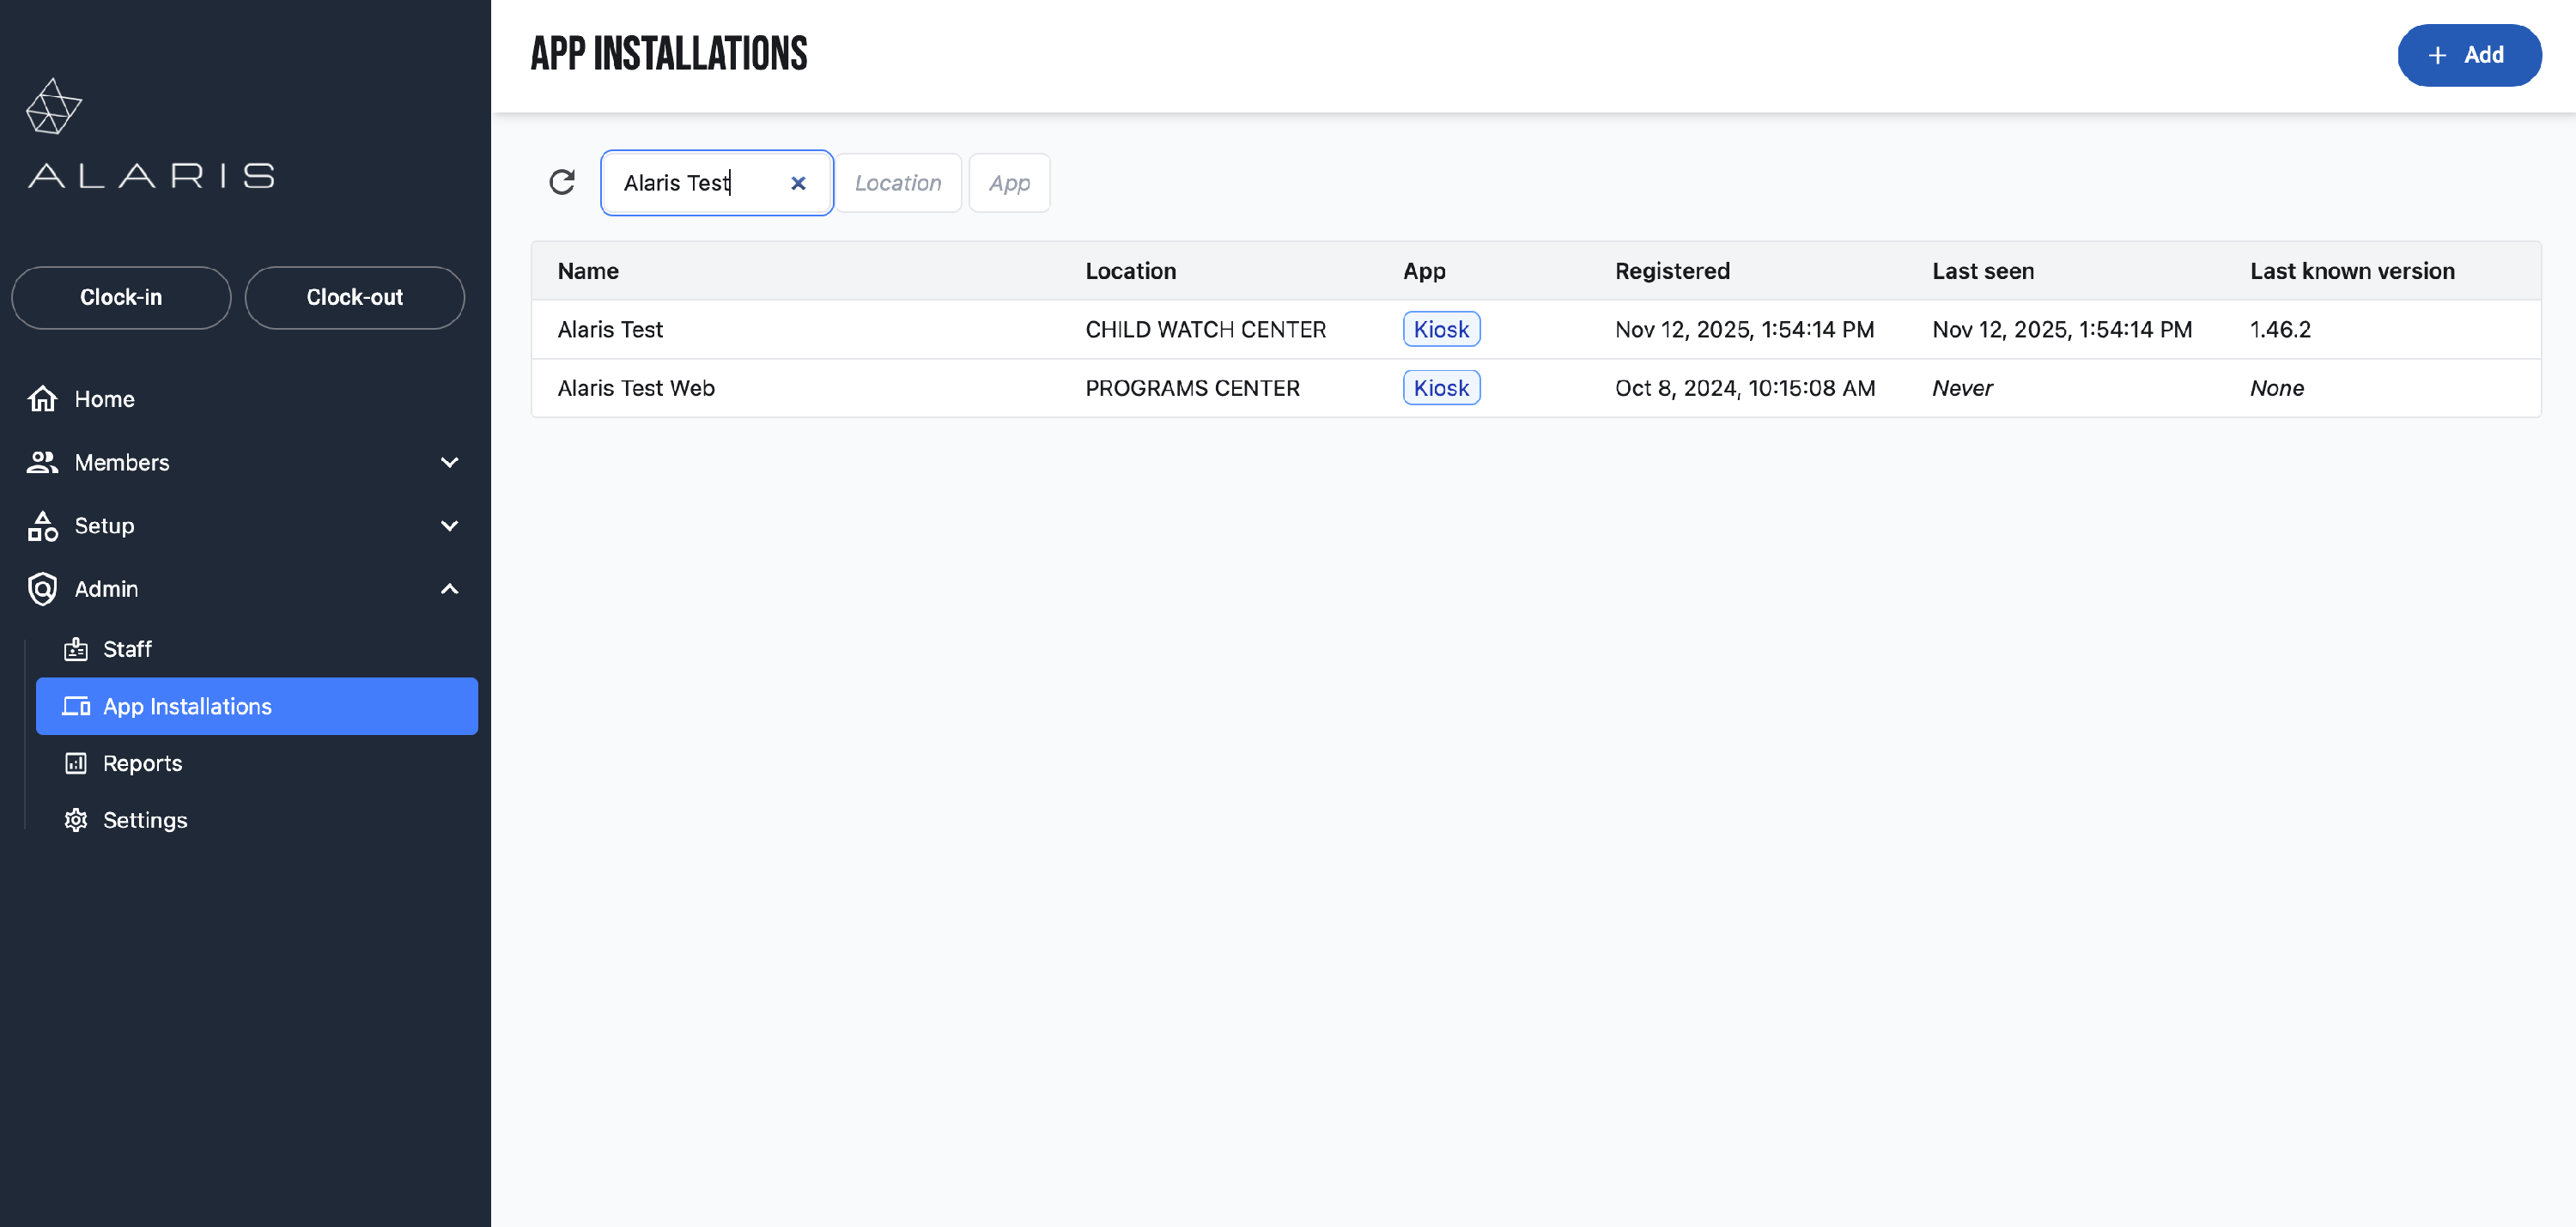Viewport: 2576px width, 1227px height.
Task: Collapse the Admin section chevron
Action: tap(449, 589)
